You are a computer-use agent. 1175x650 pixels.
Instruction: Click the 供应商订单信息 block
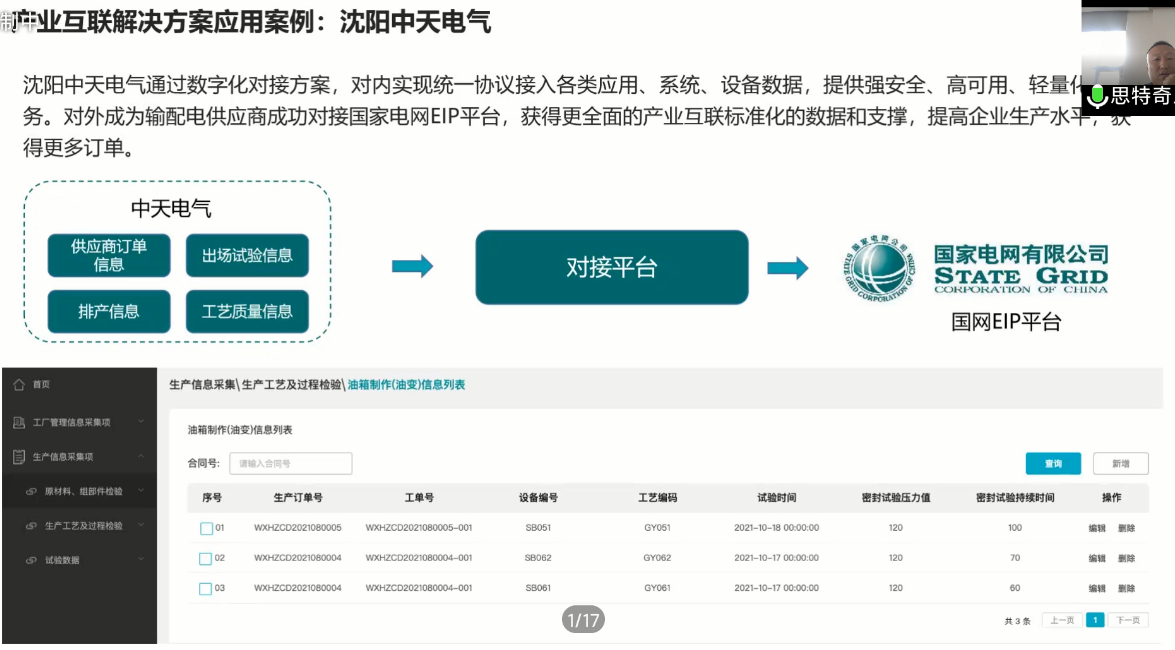point(109,256)
